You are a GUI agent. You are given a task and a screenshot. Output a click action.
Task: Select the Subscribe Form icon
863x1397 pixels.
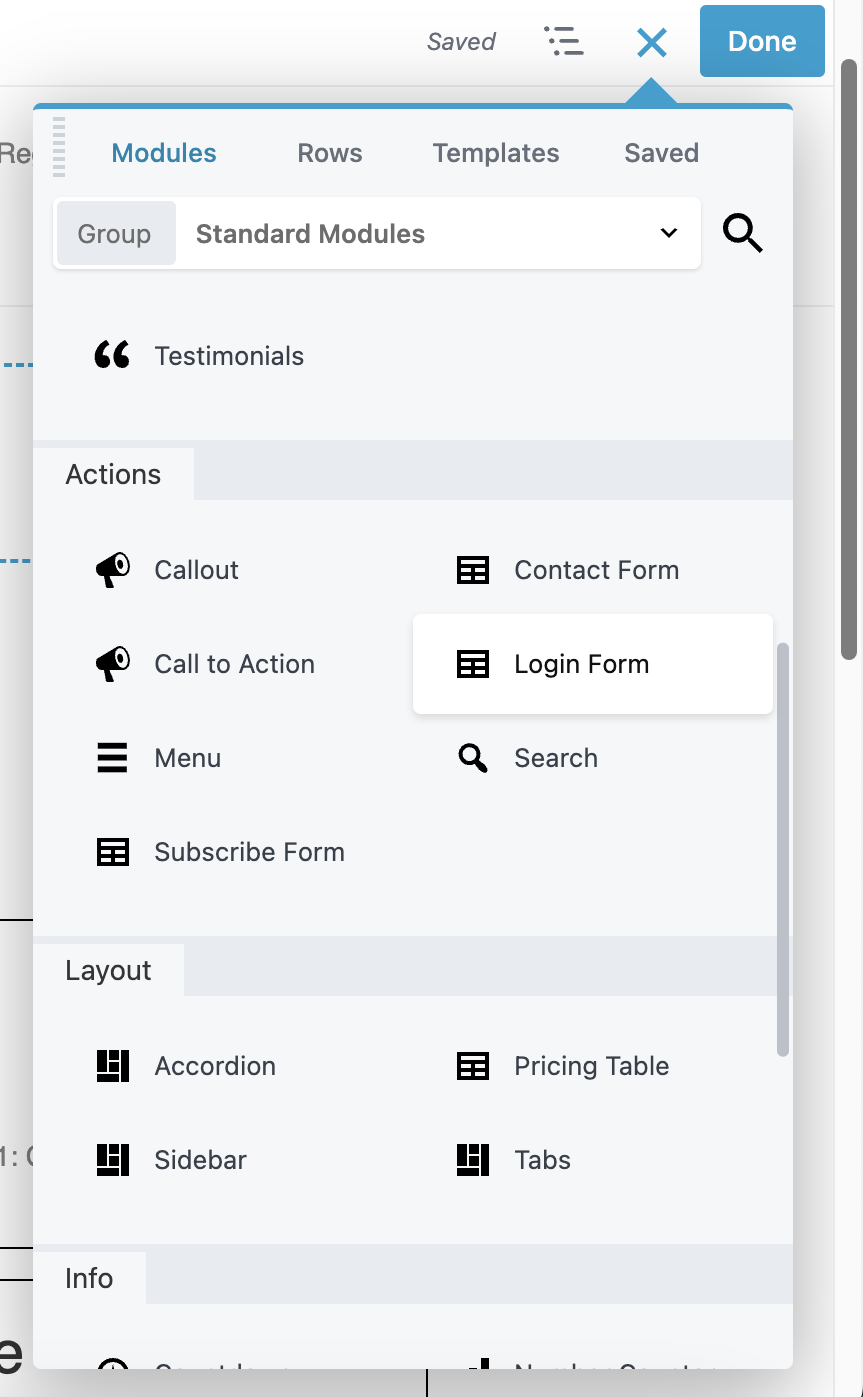click(x=112, y=851)
